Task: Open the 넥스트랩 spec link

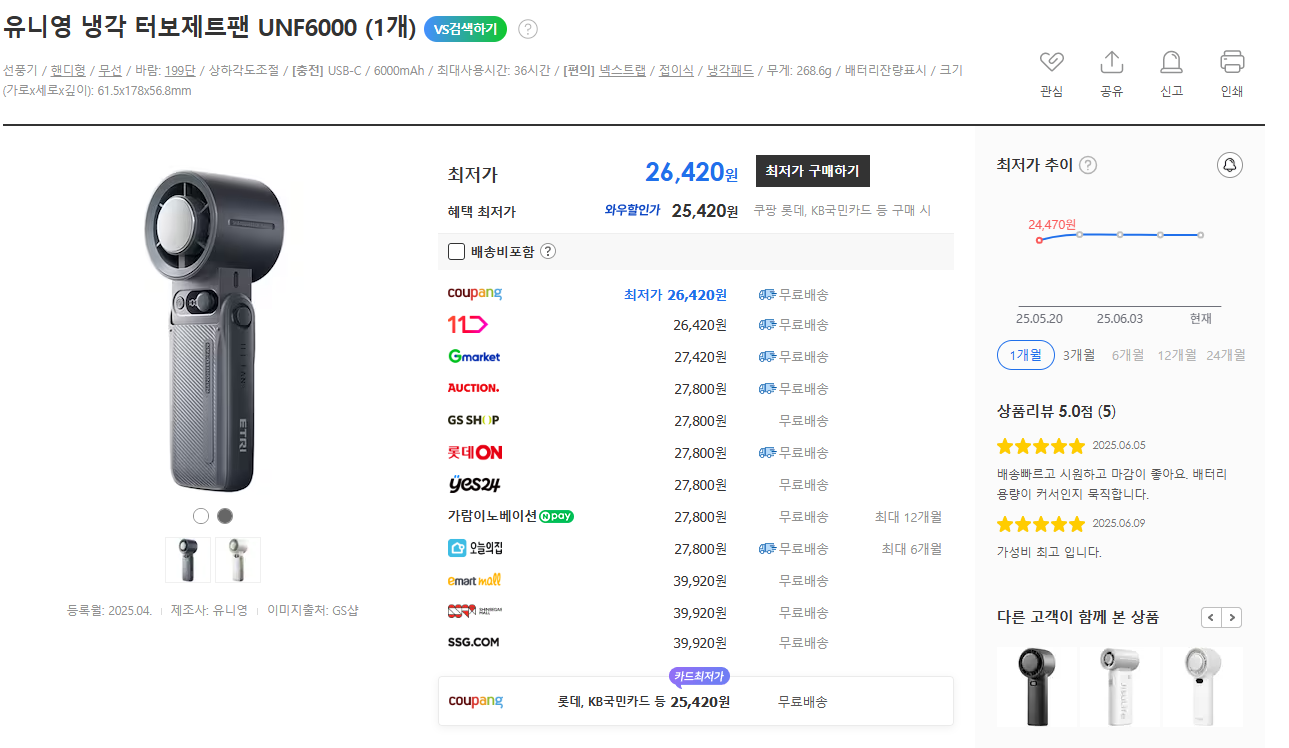Action: pos(622,70)
